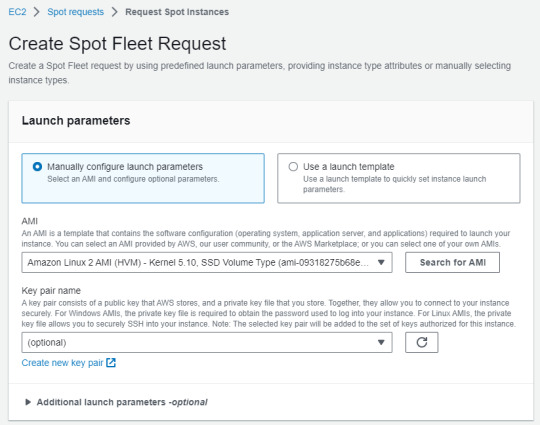Screen dimensions: 540x425
Task: Click the Search for AMI button
Action: [x=453, y=262]
